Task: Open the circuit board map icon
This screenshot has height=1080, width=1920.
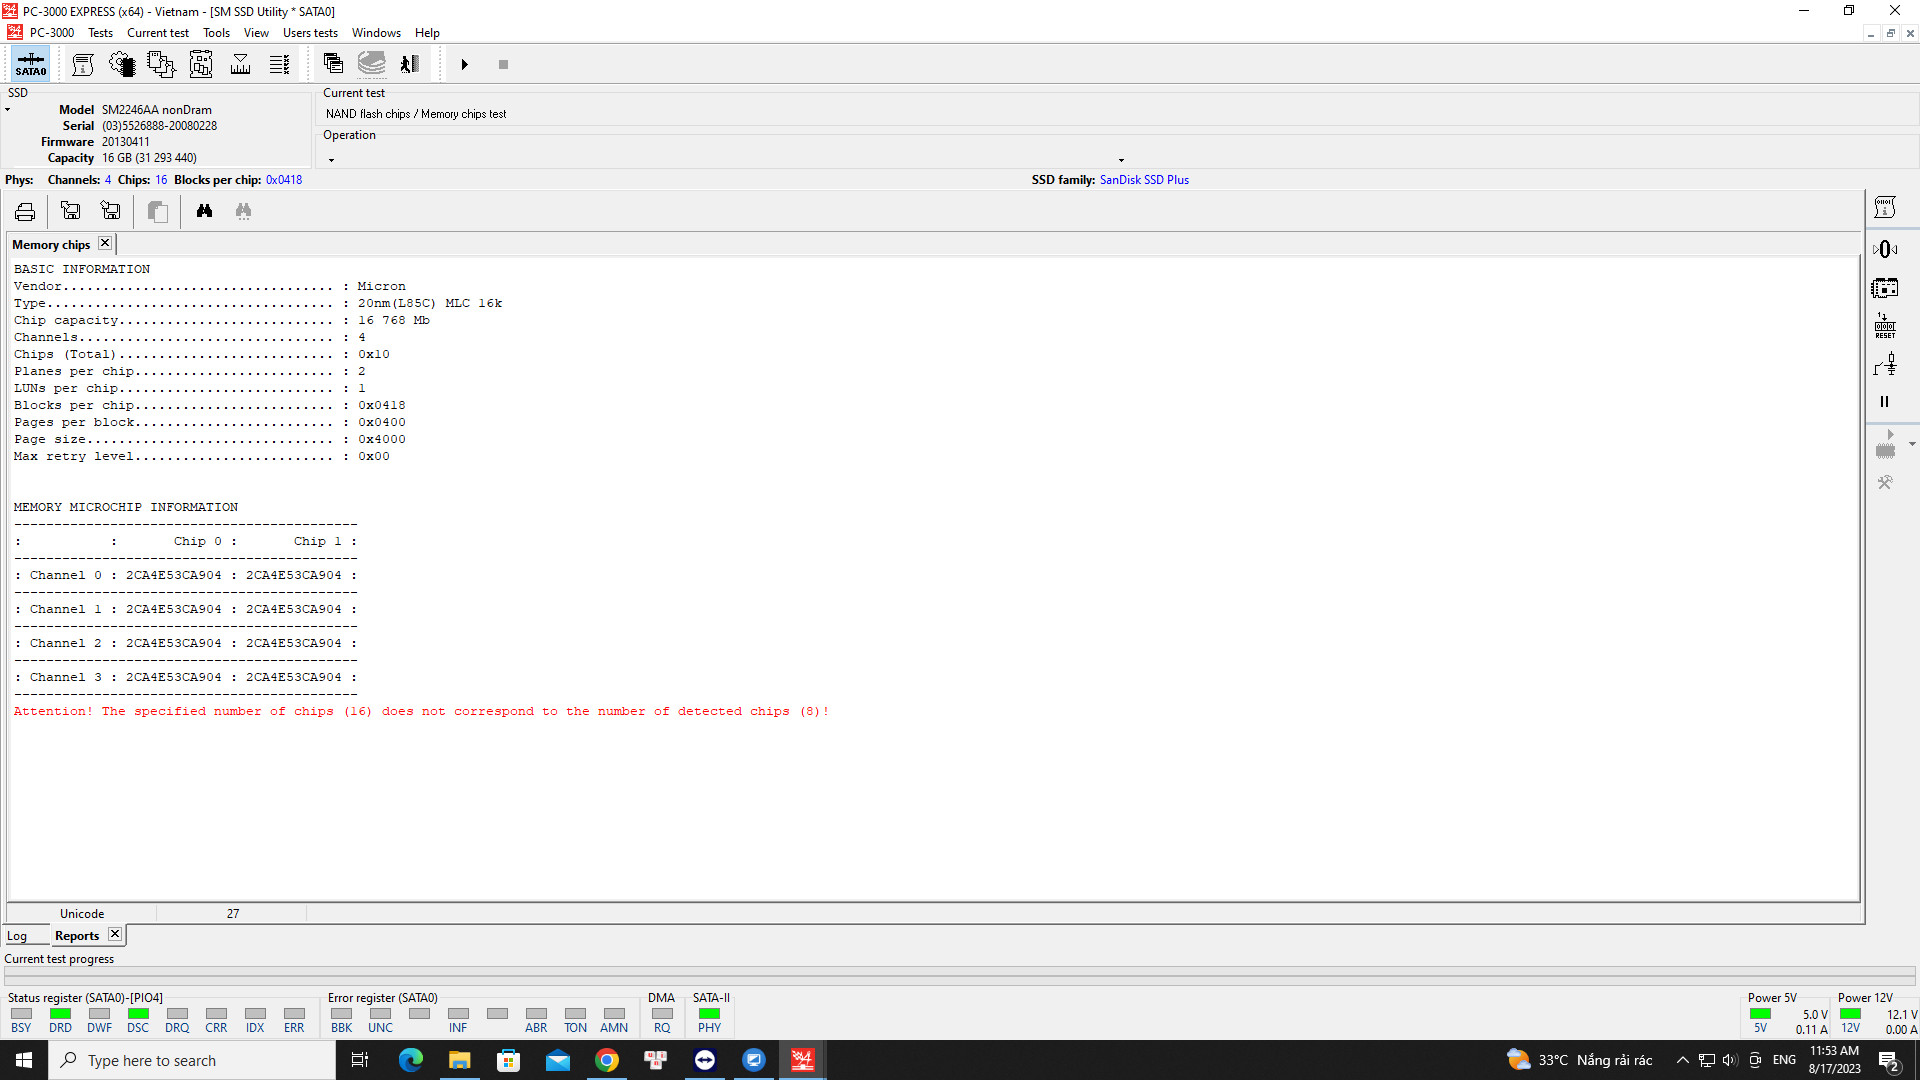Action: (x=201, y=64)
